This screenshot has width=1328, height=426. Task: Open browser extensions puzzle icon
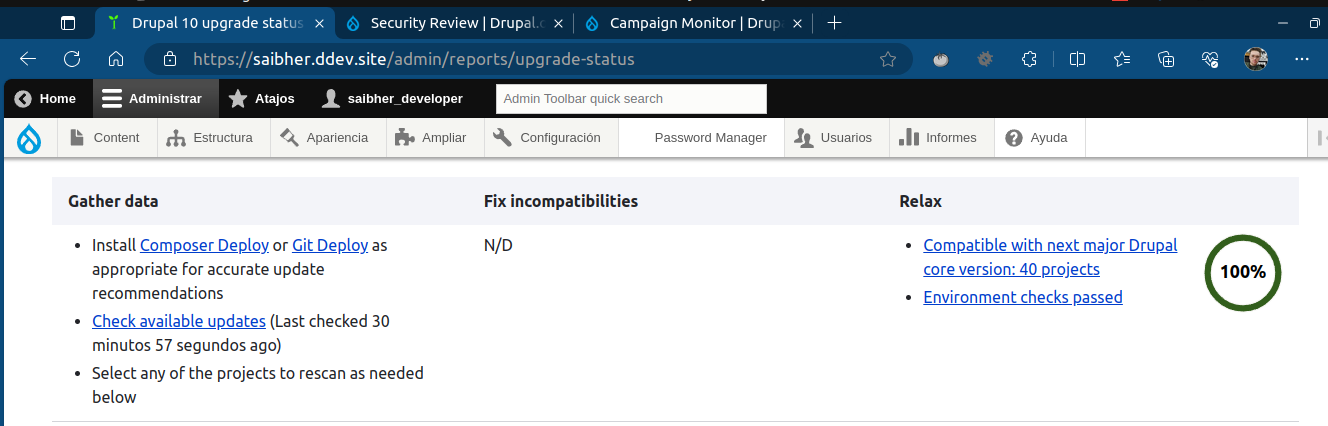click(x=1029, y=59)
